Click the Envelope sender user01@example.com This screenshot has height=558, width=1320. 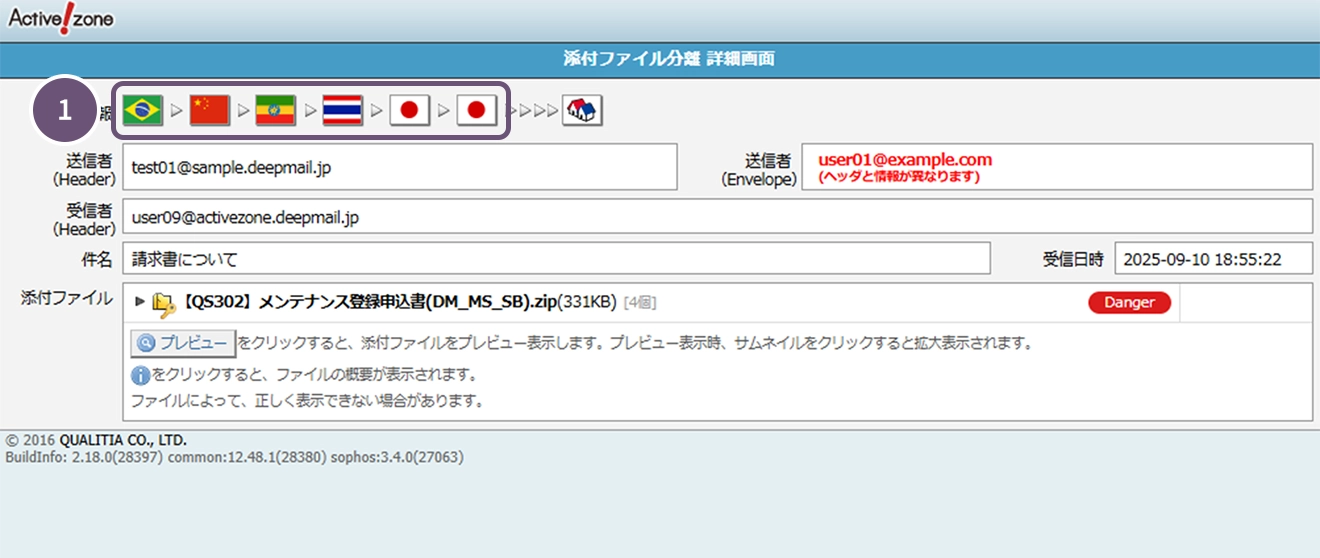pos(904,160)
